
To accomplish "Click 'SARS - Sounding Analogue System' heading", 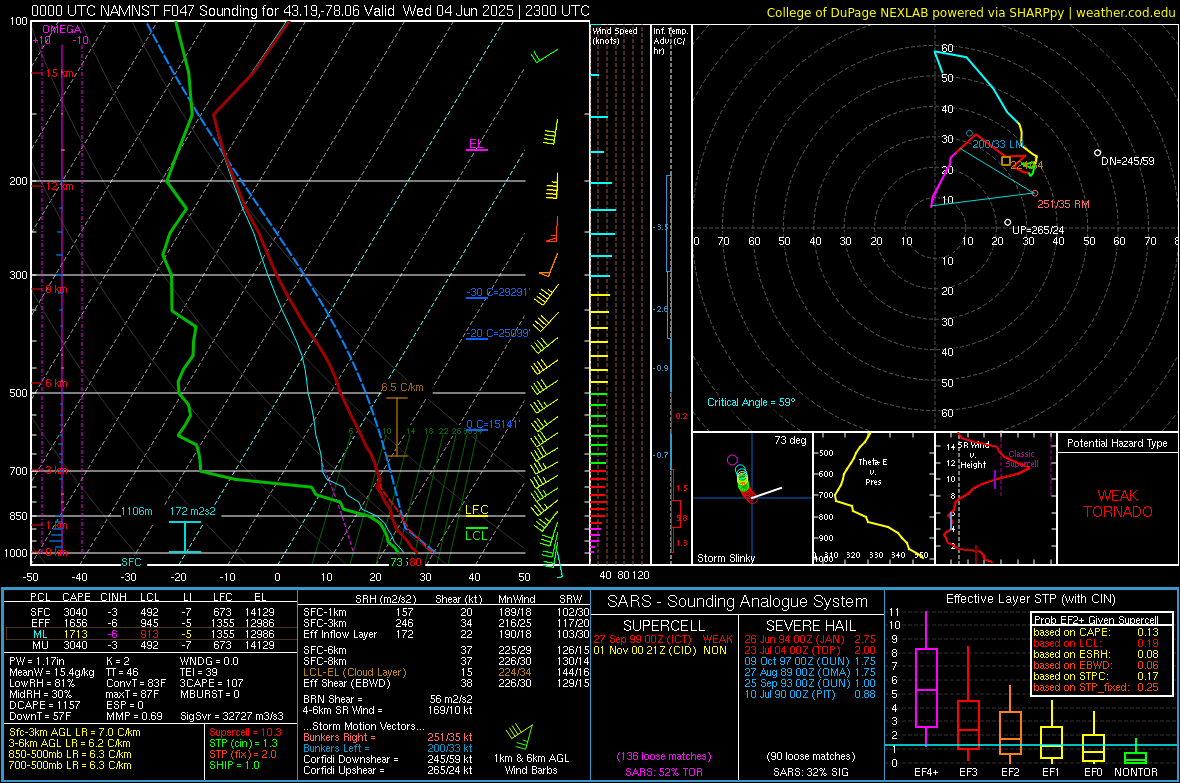I will (x=738, y=602).
